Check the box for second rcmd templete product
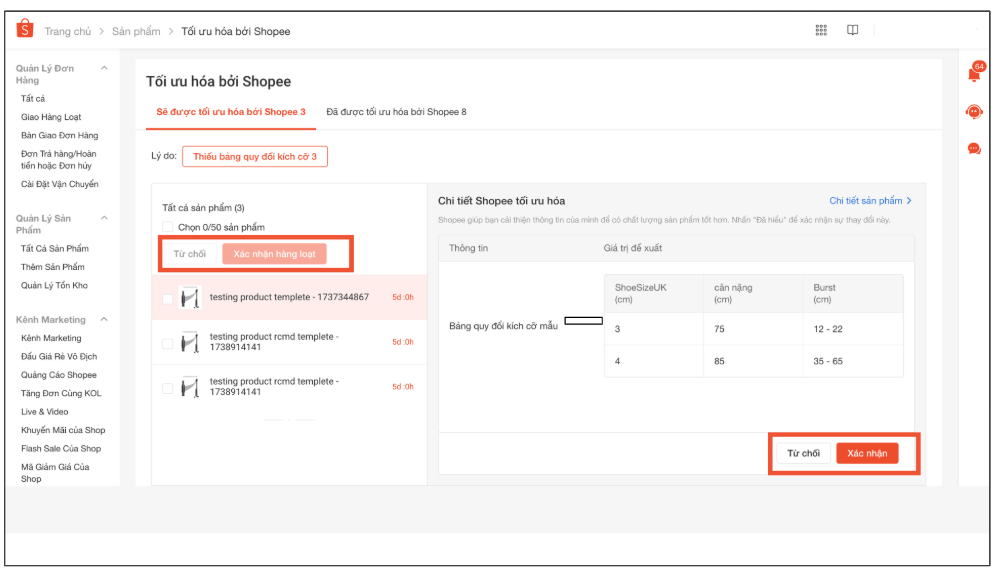 click(x=167, y=343)
